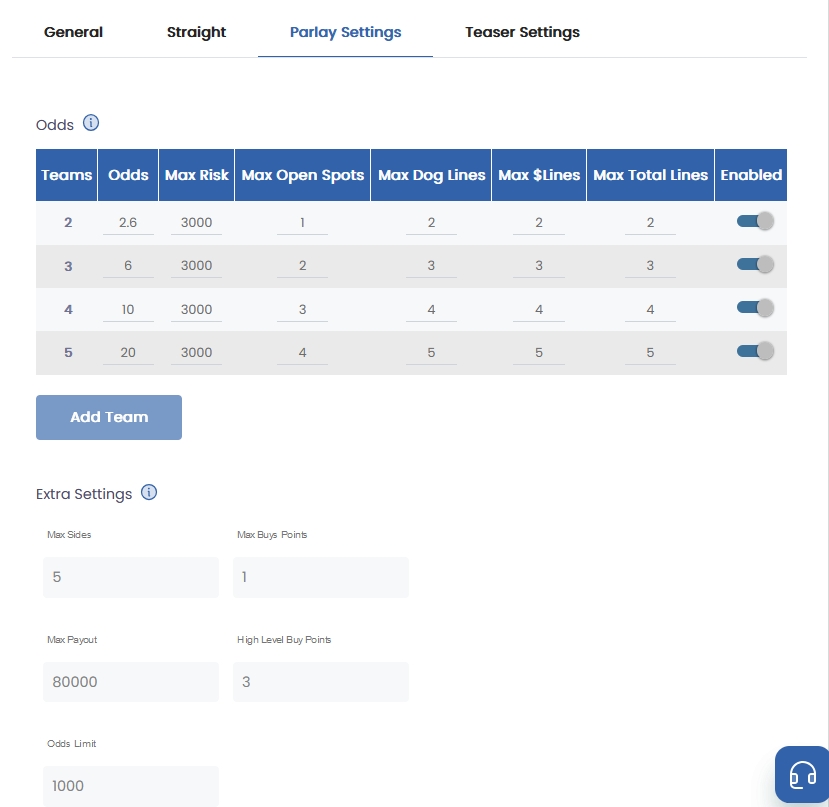Image resolution: width=829 pixels, height=807 pixels.
Task: Toggle the Enabled switch for 2 teams
Action: 755,222
